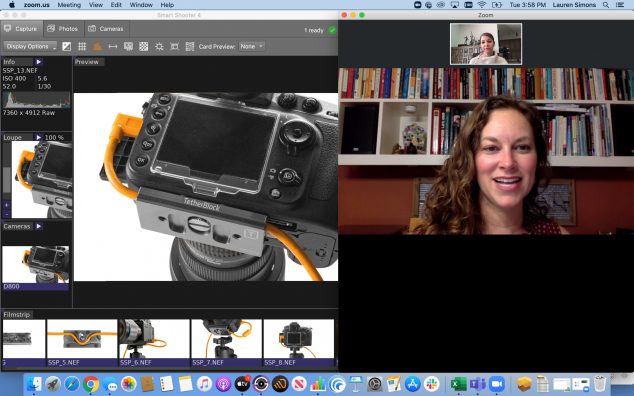Click the 100 % loupe zoom value
The height and width of the screenshot is (396, 634).
coord(54,138)
